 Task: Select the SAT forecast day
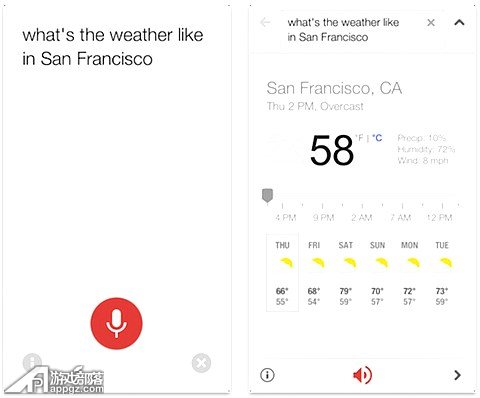point(346,272)
